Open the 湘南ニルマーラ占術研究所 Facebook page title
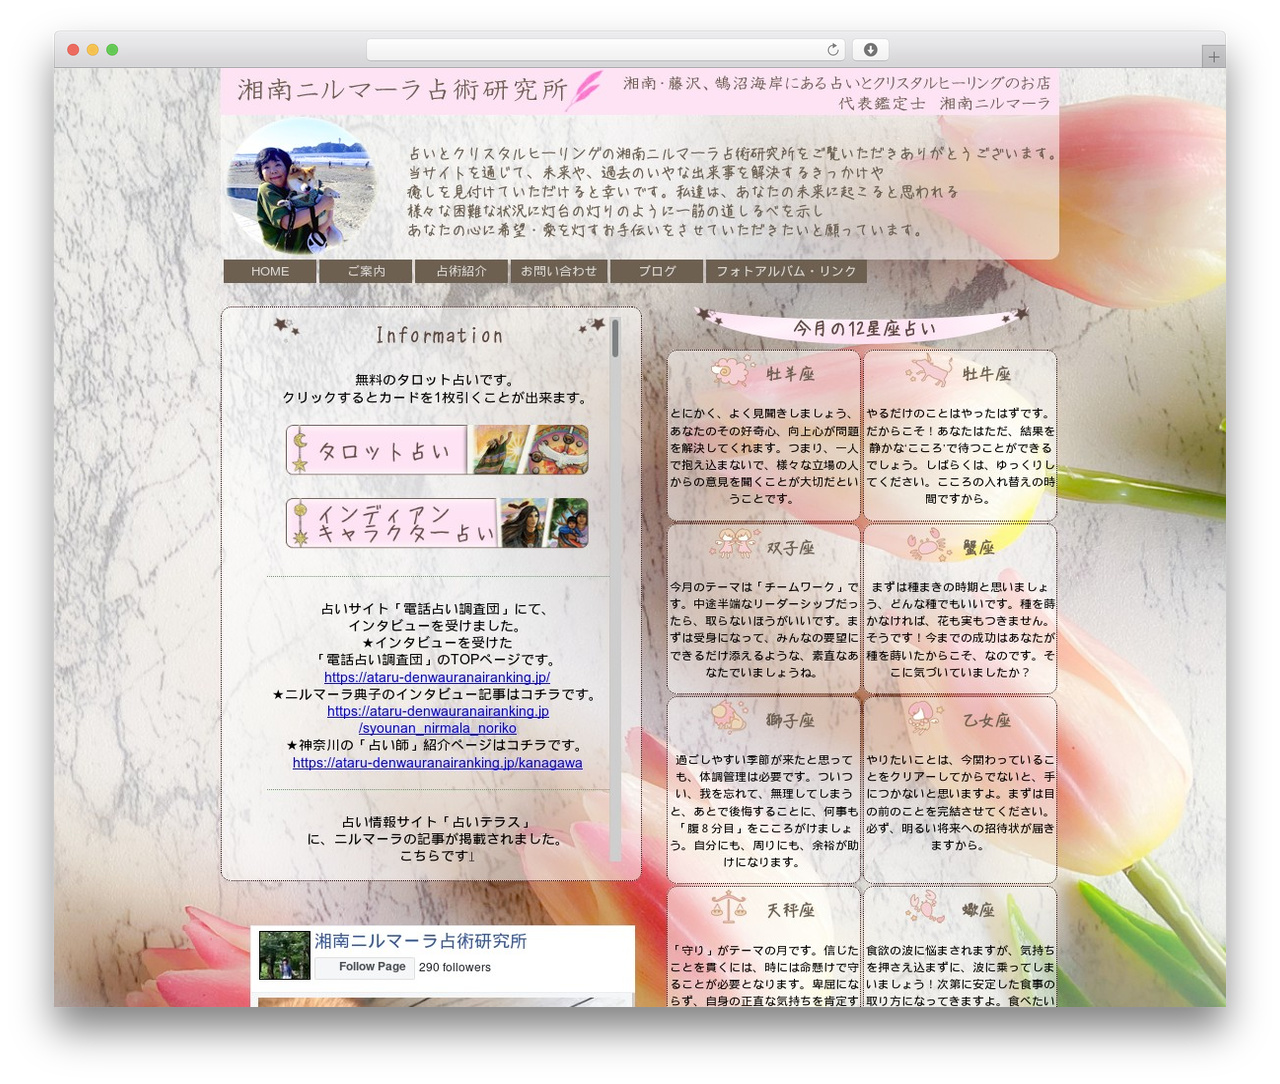1280x1084 pixels. click(x=420, y=941)
